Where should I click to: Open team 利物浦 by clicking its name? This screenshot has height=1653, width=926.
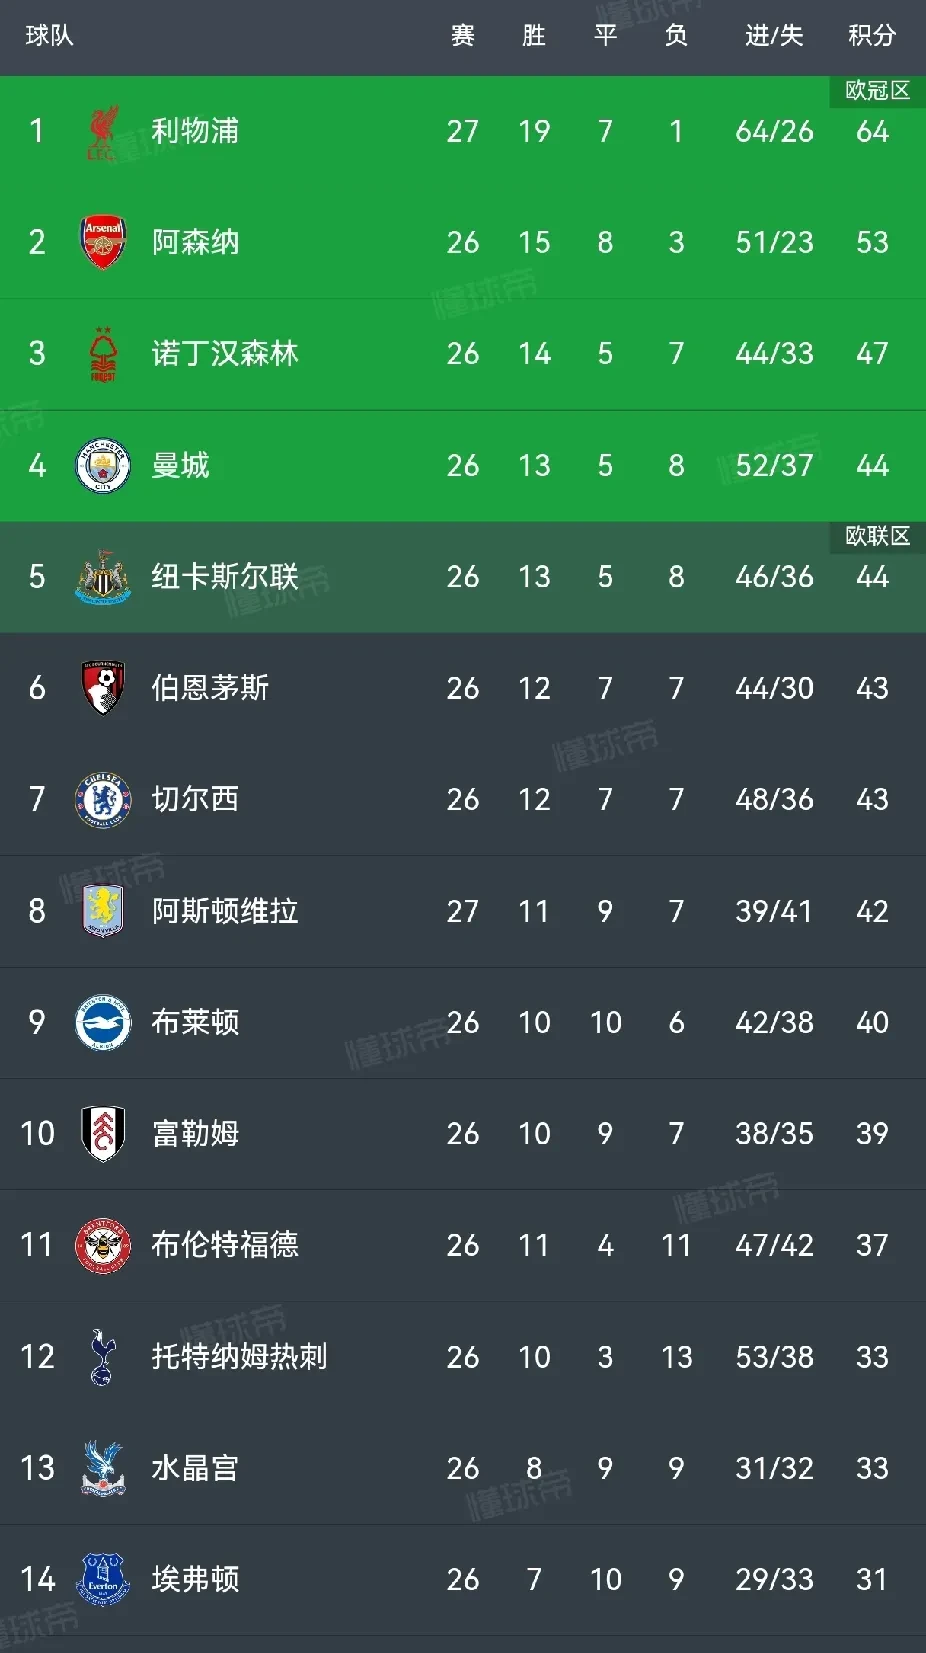(195, 131)
